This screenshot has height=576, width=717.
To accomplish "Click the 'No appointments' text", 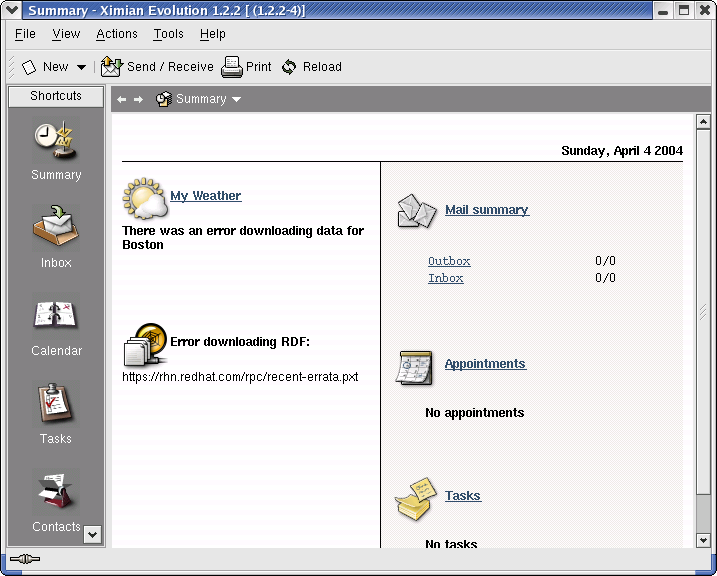I will pos(475,413).
